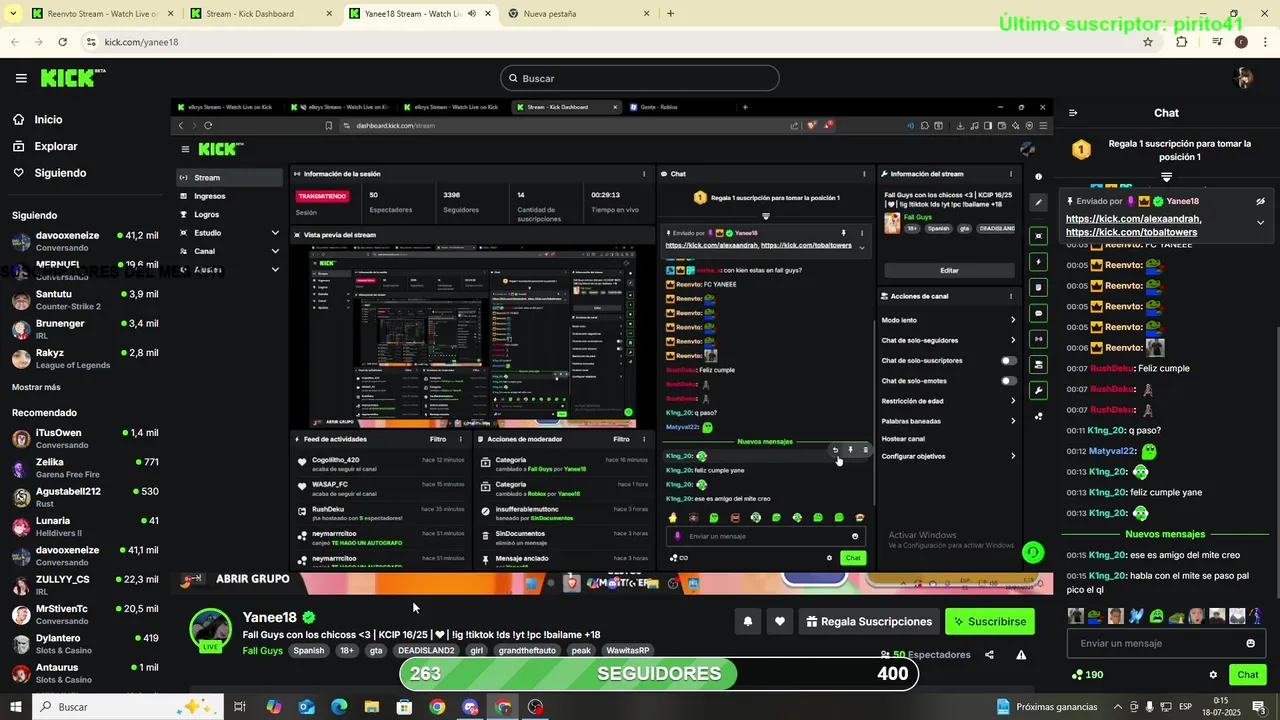Open Santutu channel in Siguiendo list
Screen dimensions: 1280x720
coord(85,300)
